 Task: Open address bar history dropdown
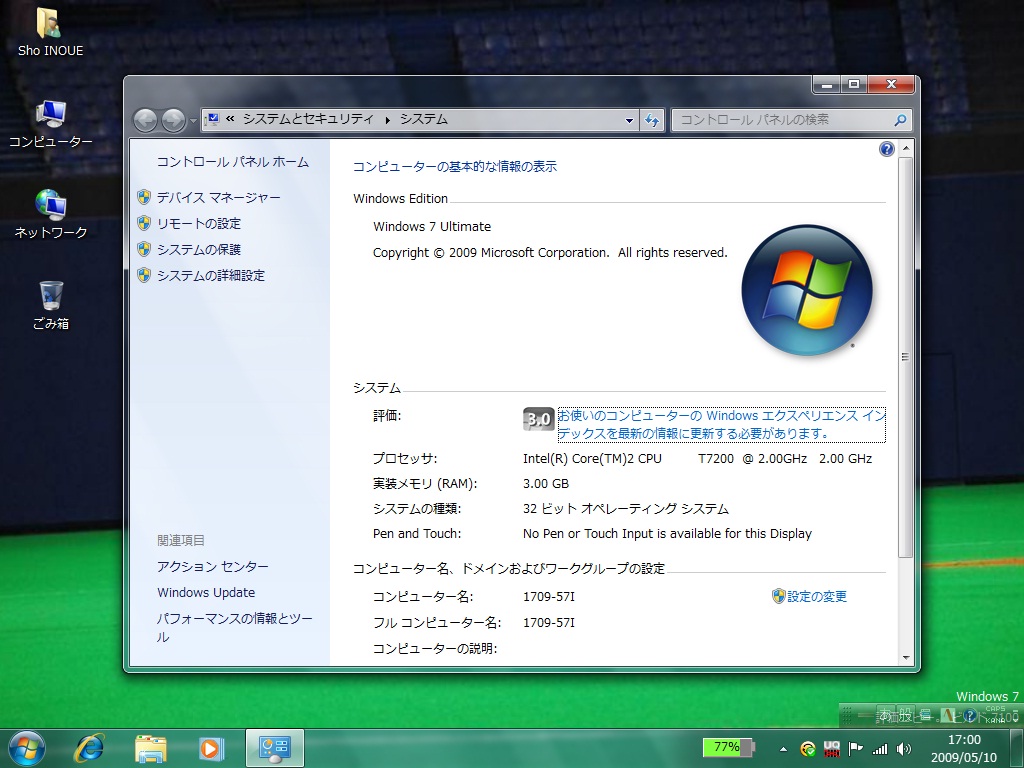click(x=630, y=120)
